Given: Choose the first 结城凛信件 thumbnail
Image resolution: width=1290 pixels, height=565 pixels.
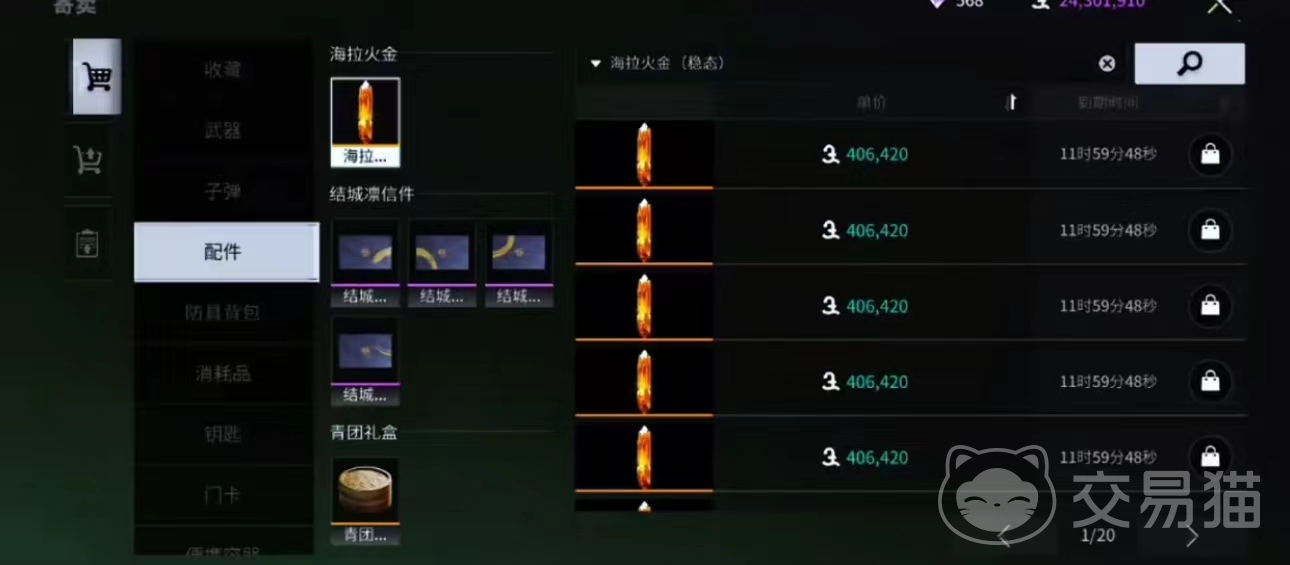Looking at the screenshot, I should [x=365, y=264].
